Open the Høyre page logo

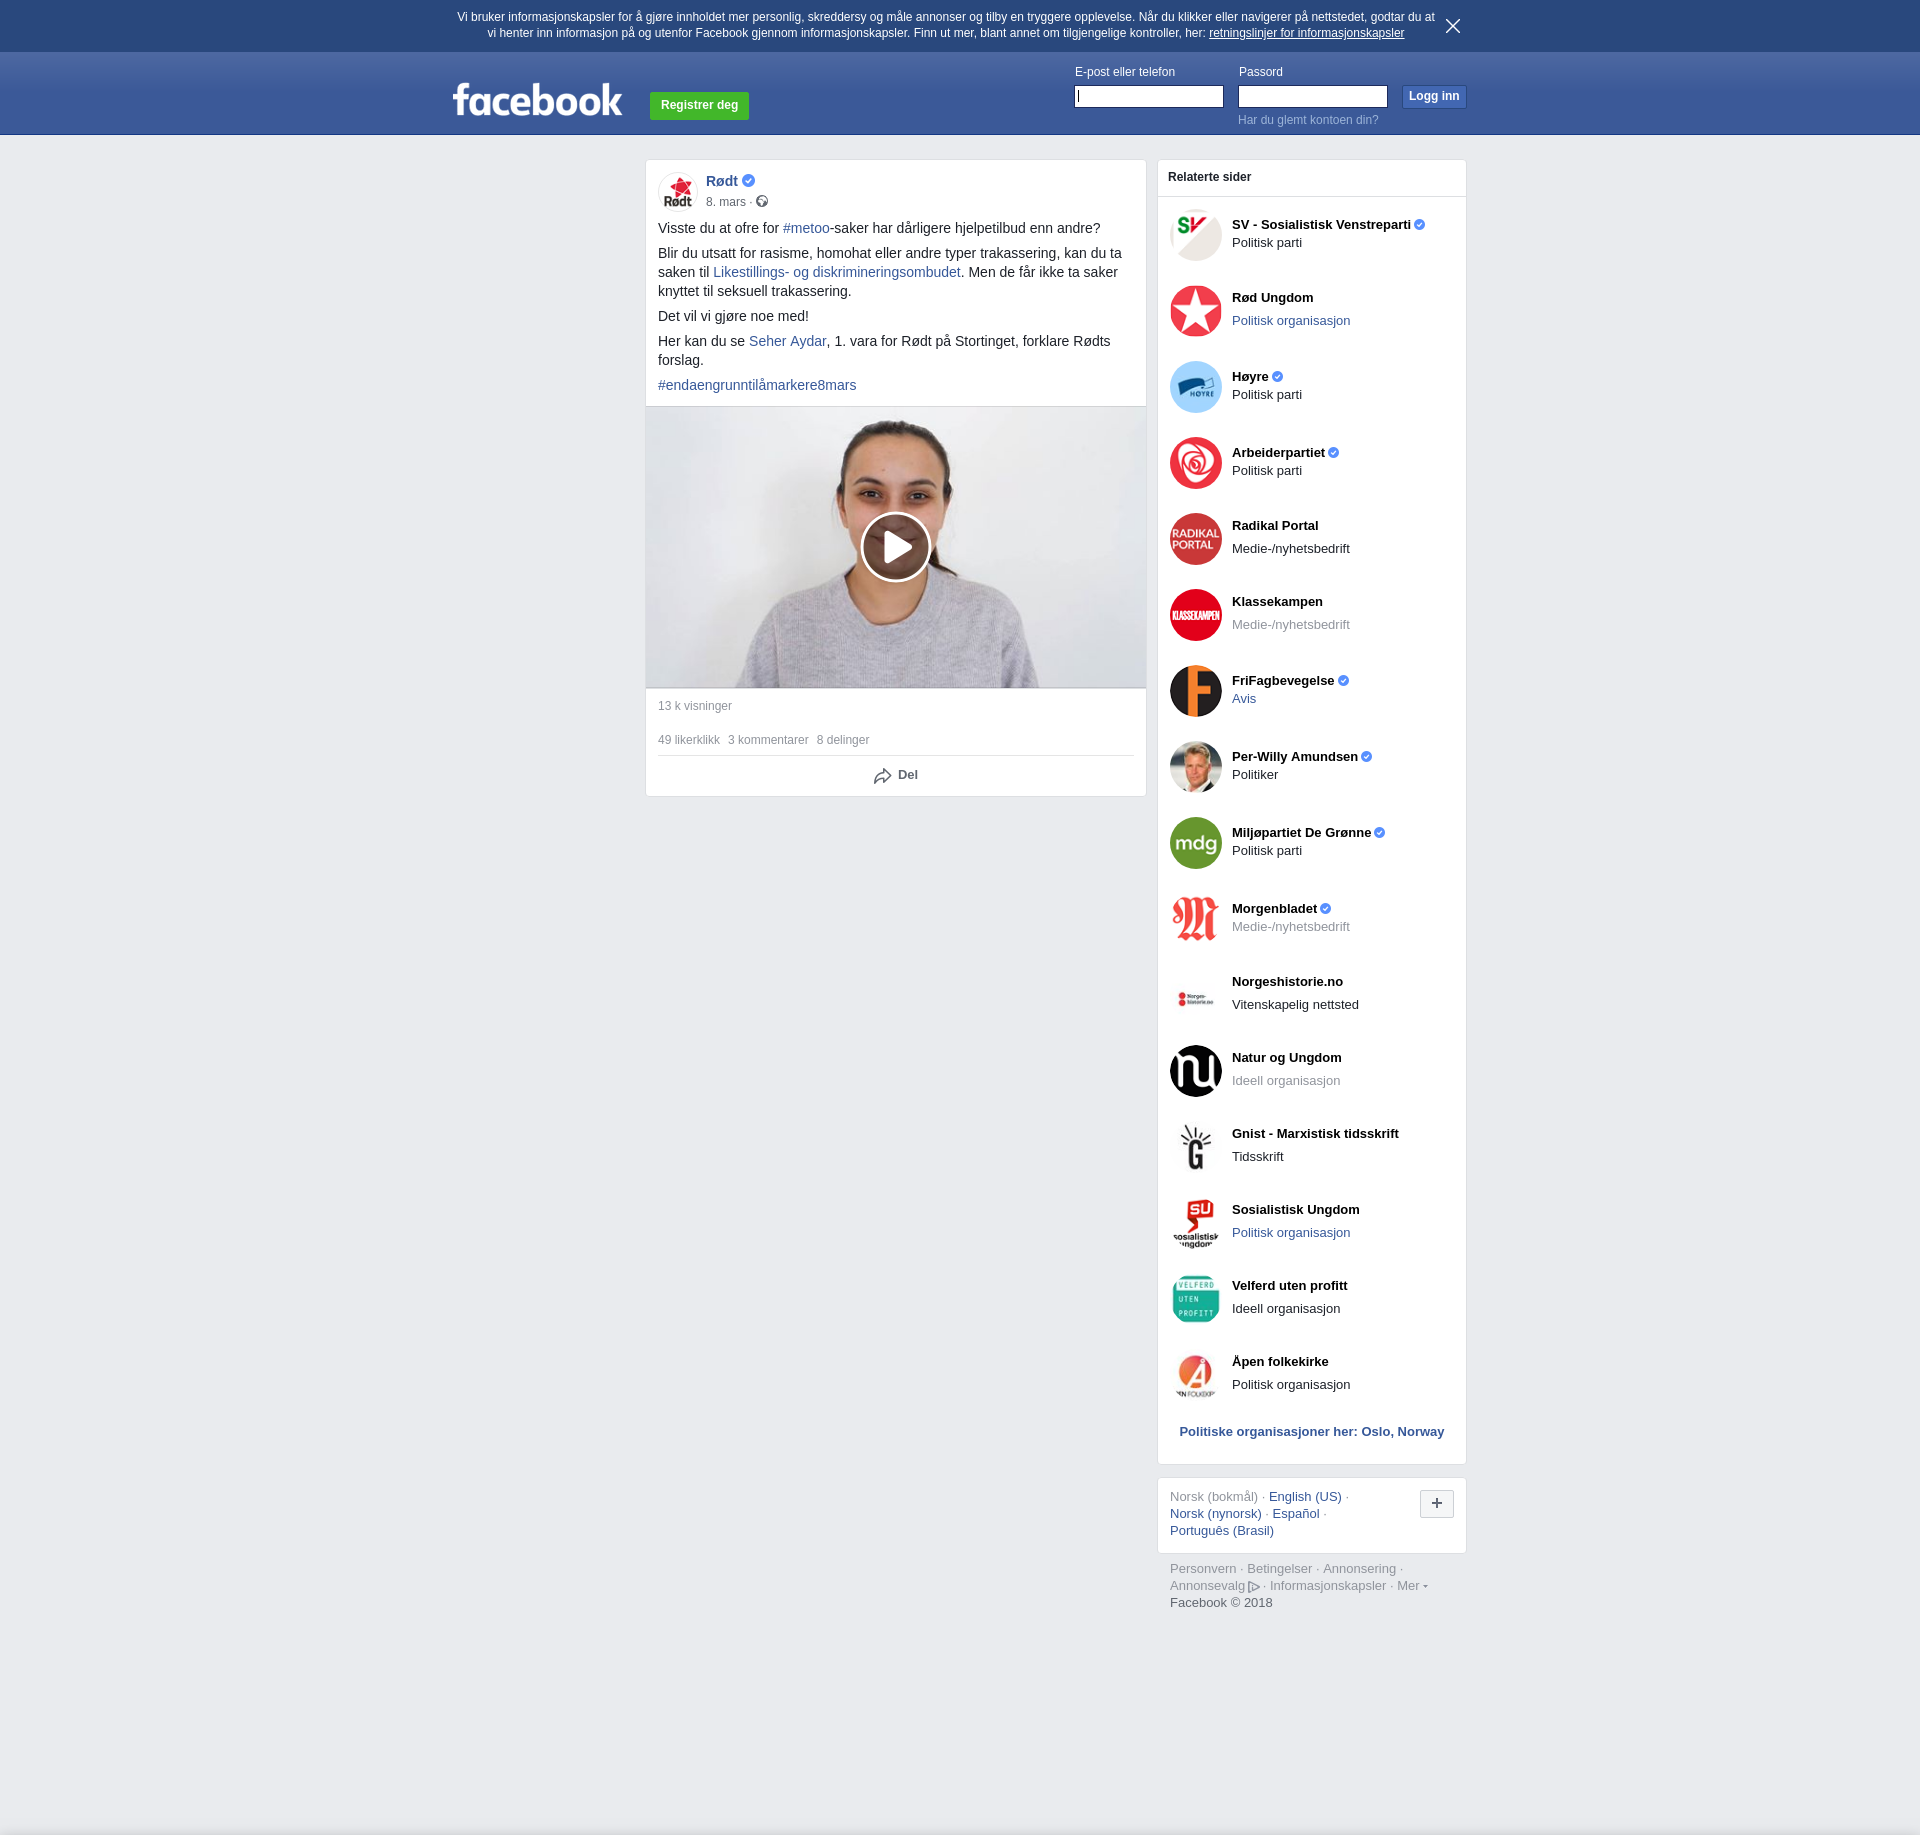click(1196, 387)
